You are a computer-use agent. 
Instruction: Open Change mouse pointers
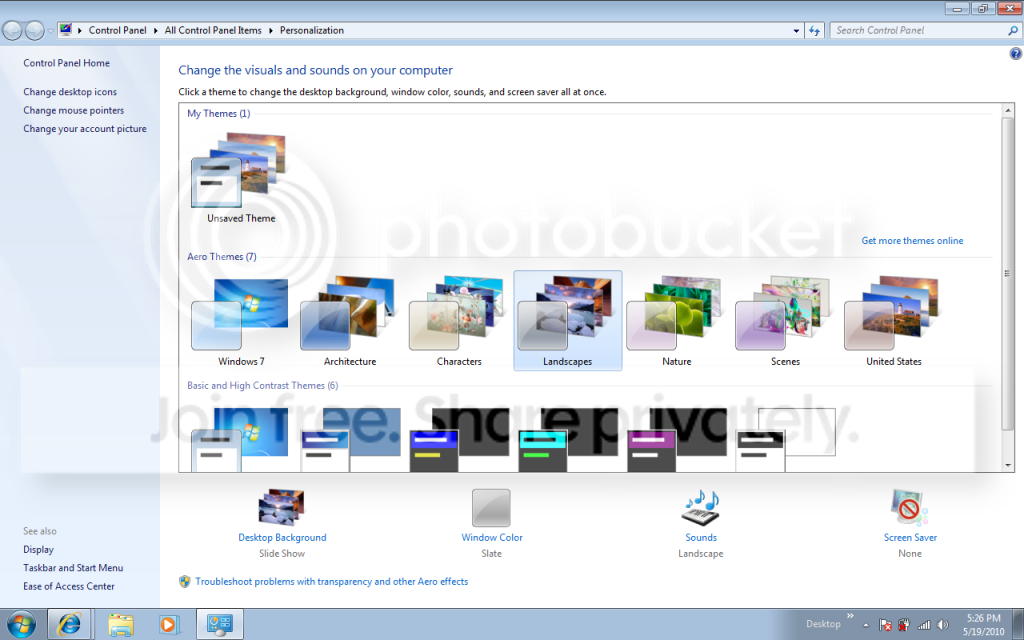[x=74, y=110]
